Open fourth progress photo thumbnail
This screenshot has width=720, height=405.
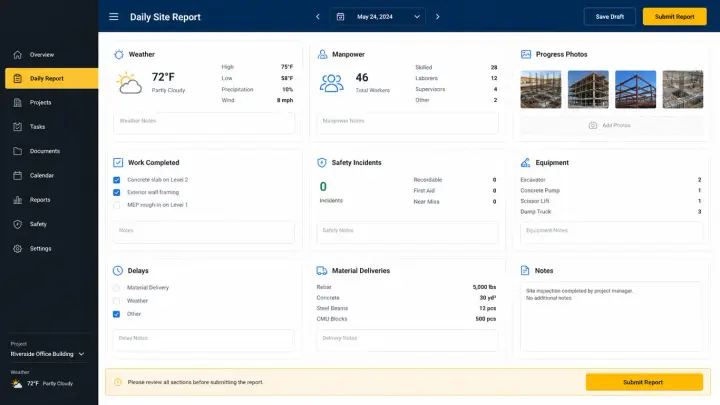683,89
